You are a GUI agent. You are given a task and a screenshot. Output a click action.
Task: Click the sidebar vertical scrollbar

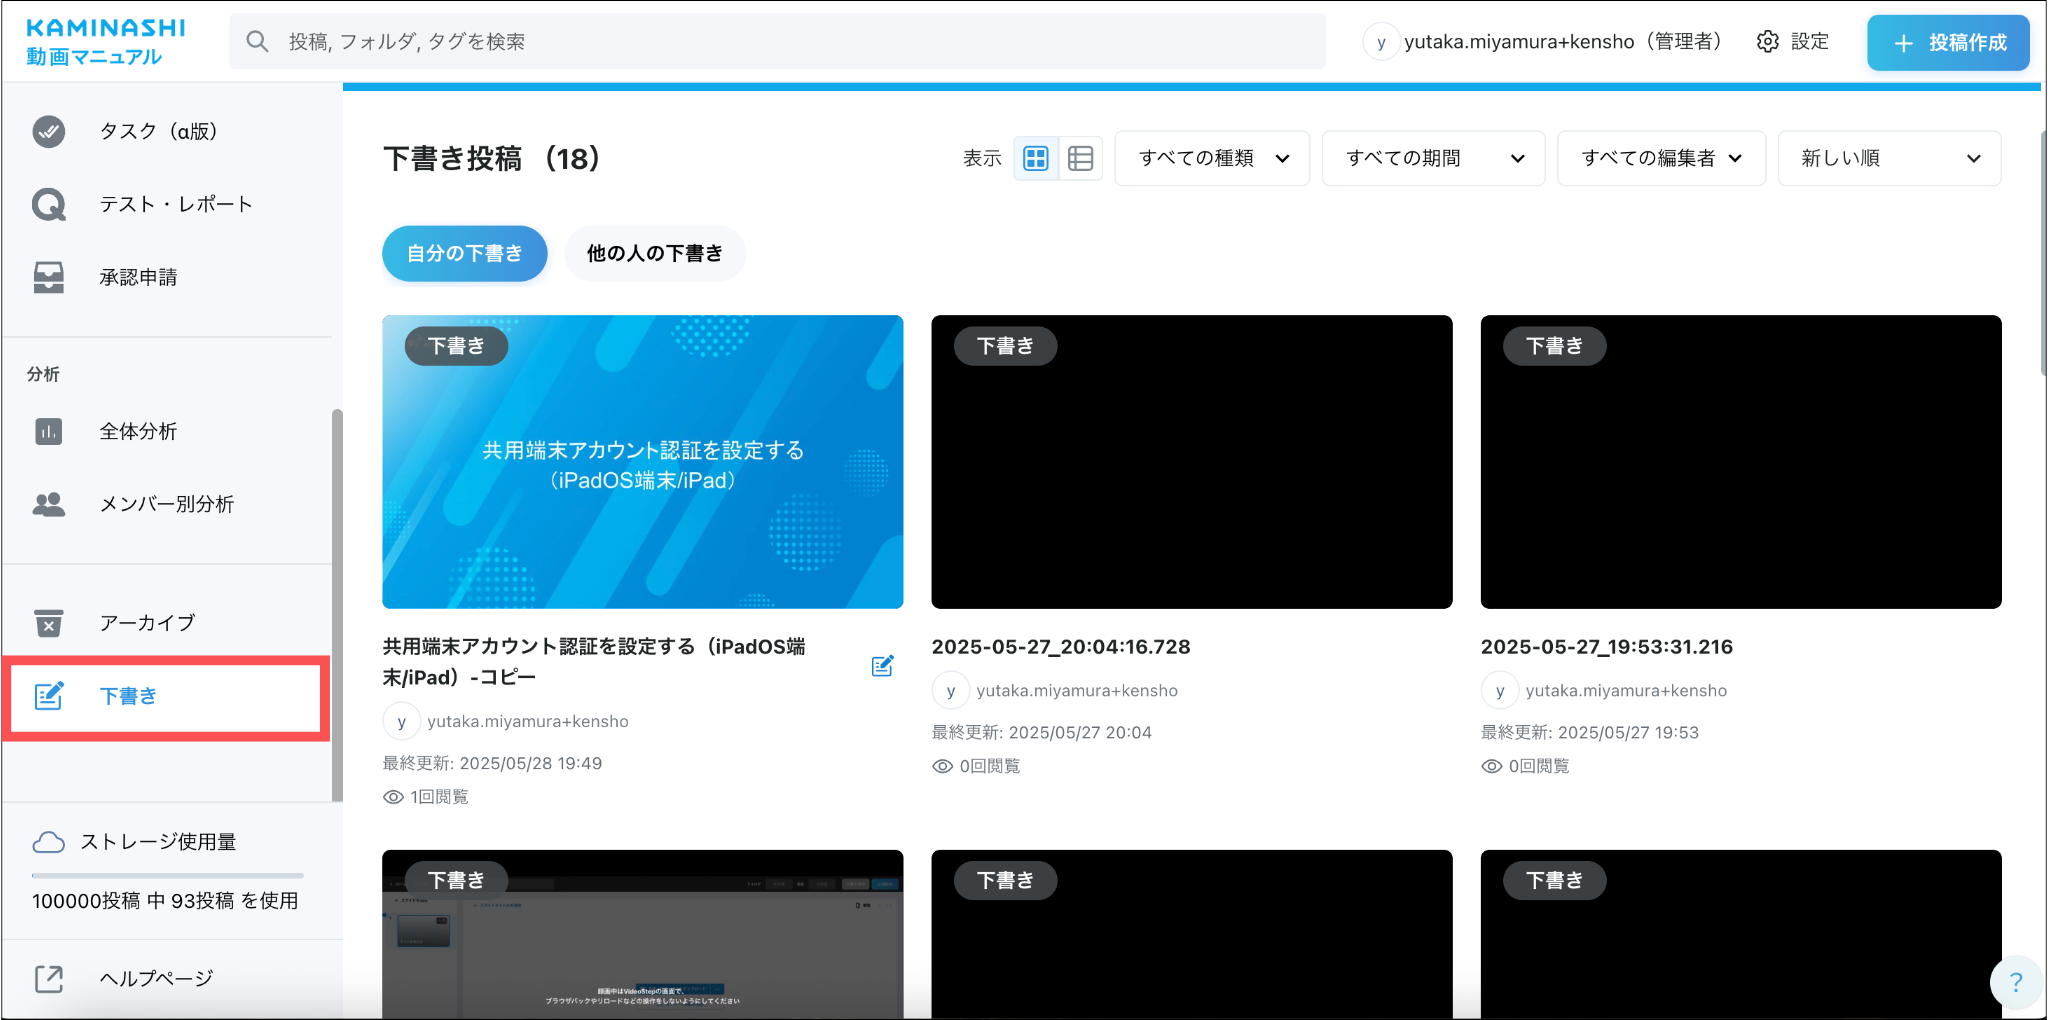[x=337, y=605]
